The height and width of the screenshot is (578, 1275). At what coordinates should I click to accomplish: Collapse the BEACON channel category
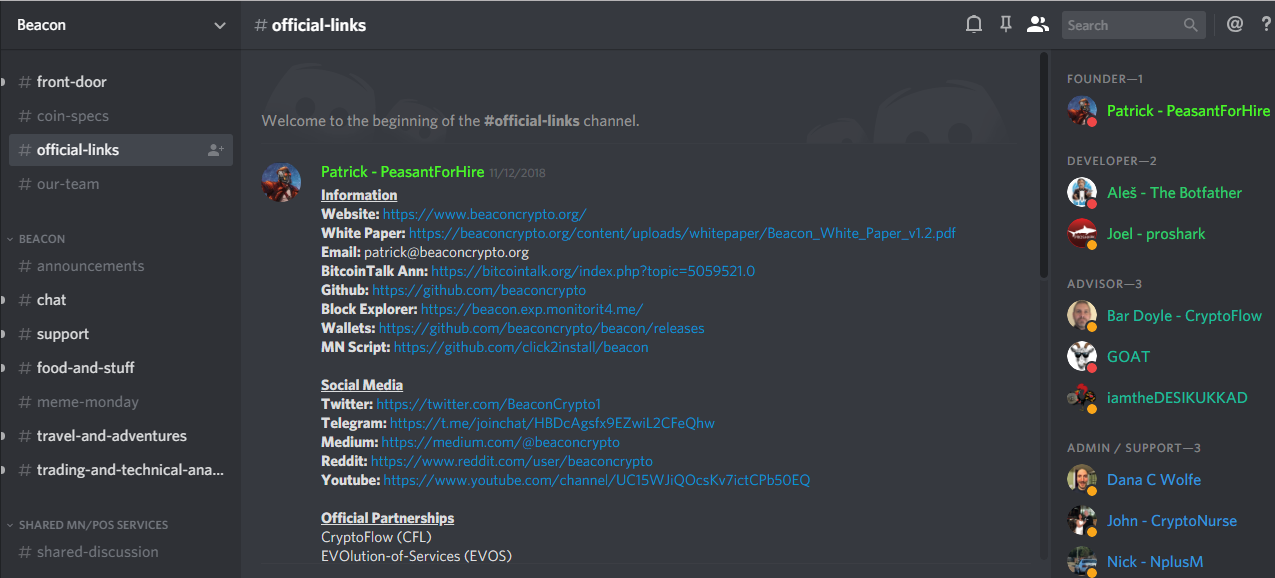[x=41, y=239]
